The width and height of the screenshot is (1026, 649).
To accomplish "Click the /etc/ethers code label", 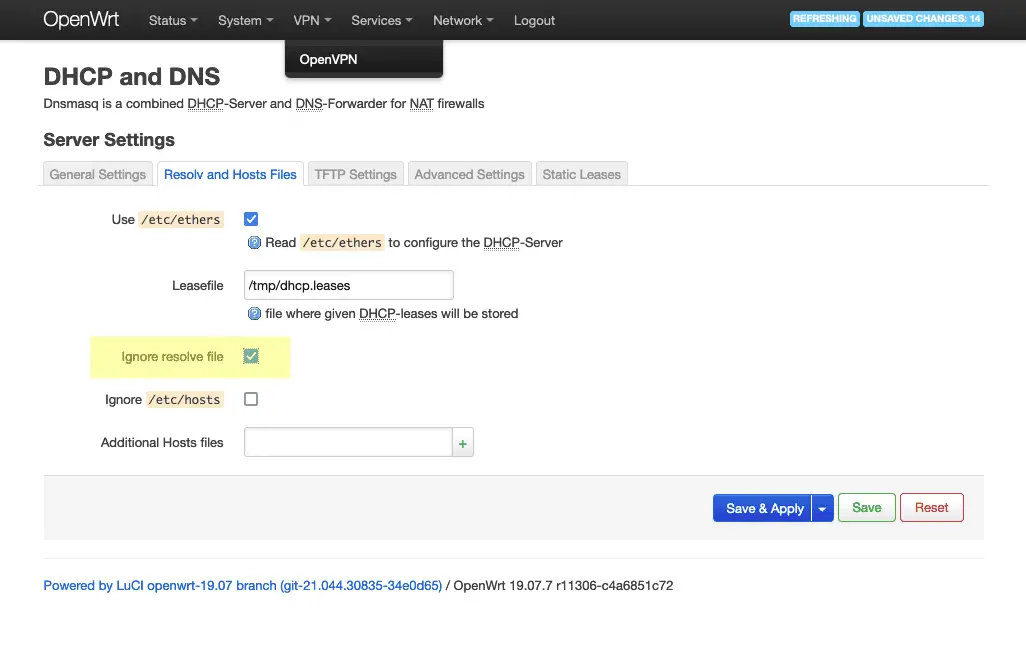I will click(x=181, y=220).
